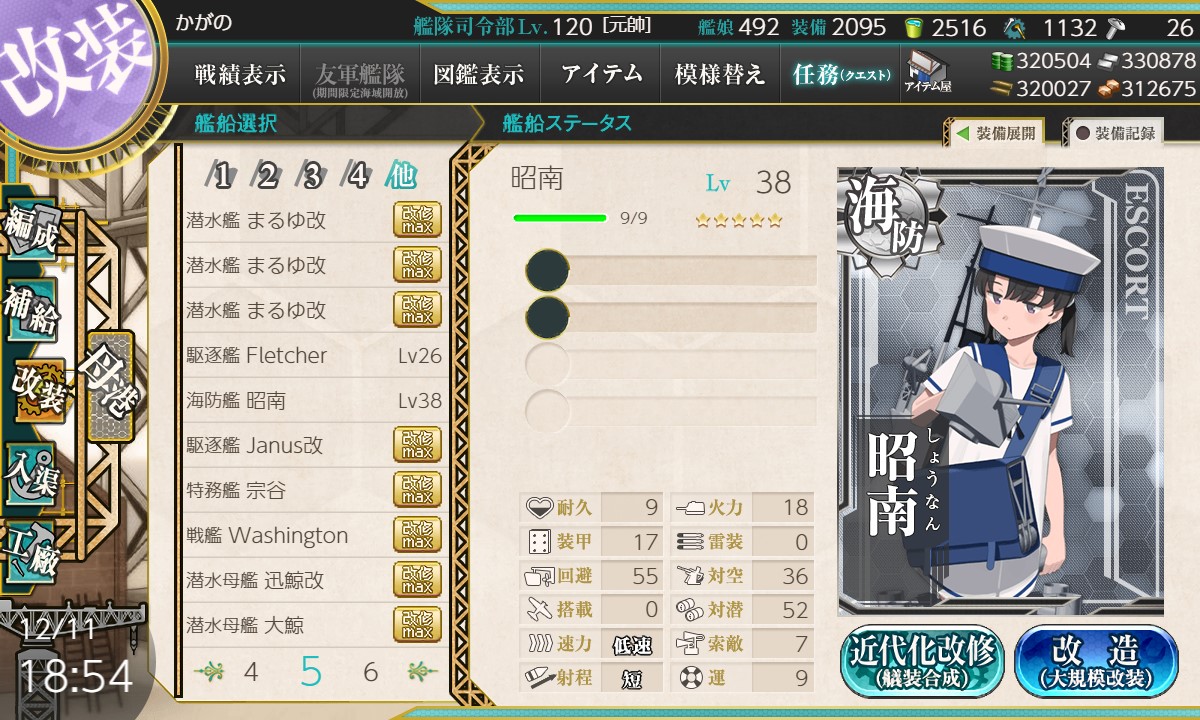Select the 他 (other ships) tab
The image size is (1200, 720).
pyautogui.click(x=401, y=178)
